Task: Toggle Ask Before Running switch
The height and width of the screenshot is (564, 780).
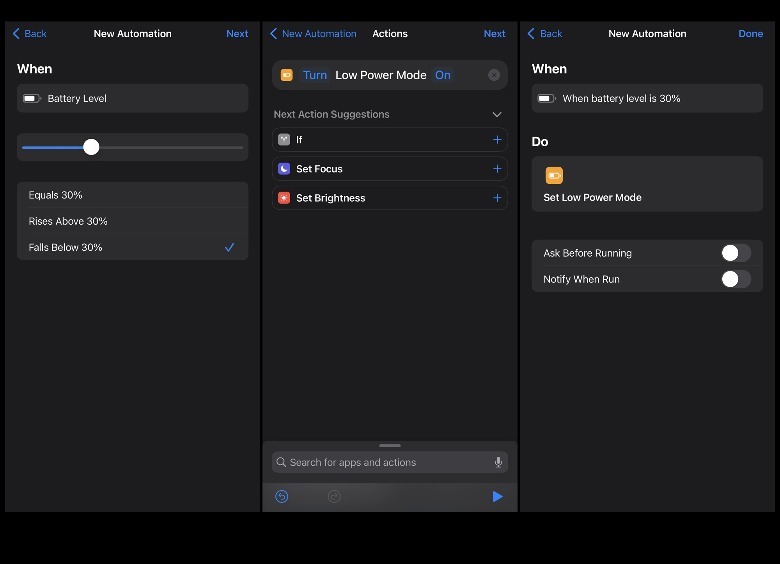Action: (736, 253)
